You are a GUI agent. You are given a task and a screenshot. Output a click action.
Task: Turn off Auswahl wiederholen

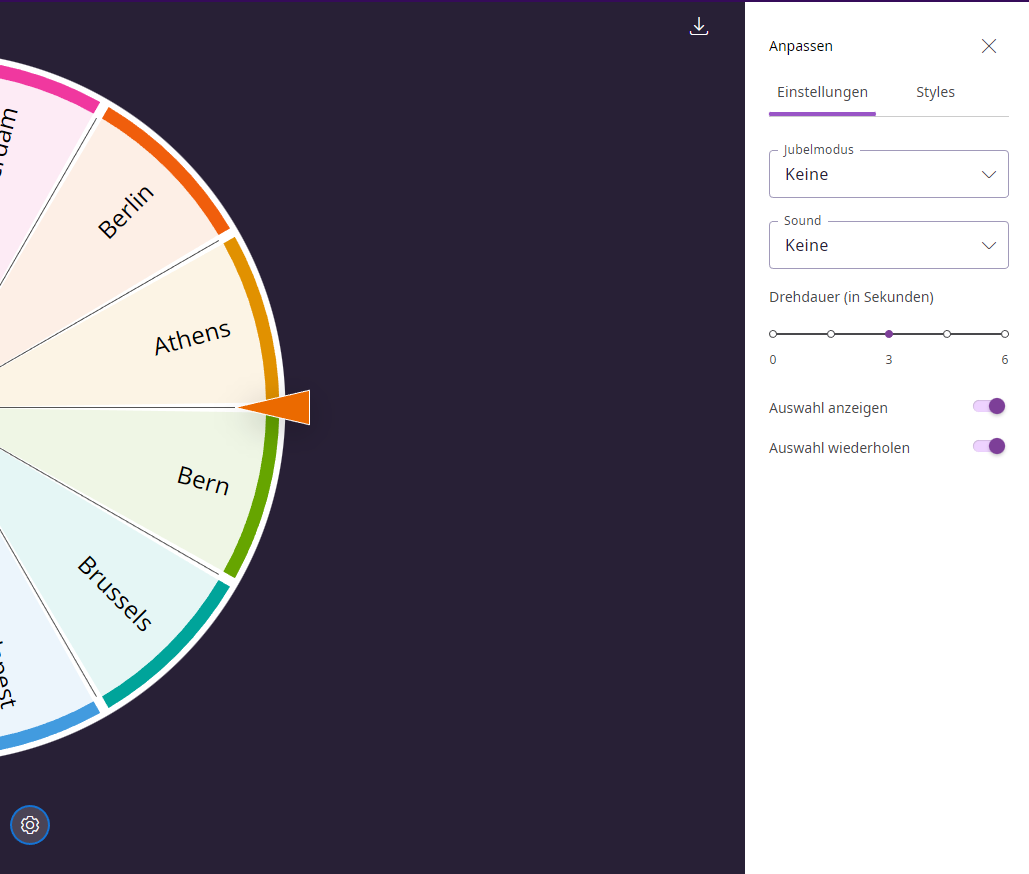click(988, 446)
